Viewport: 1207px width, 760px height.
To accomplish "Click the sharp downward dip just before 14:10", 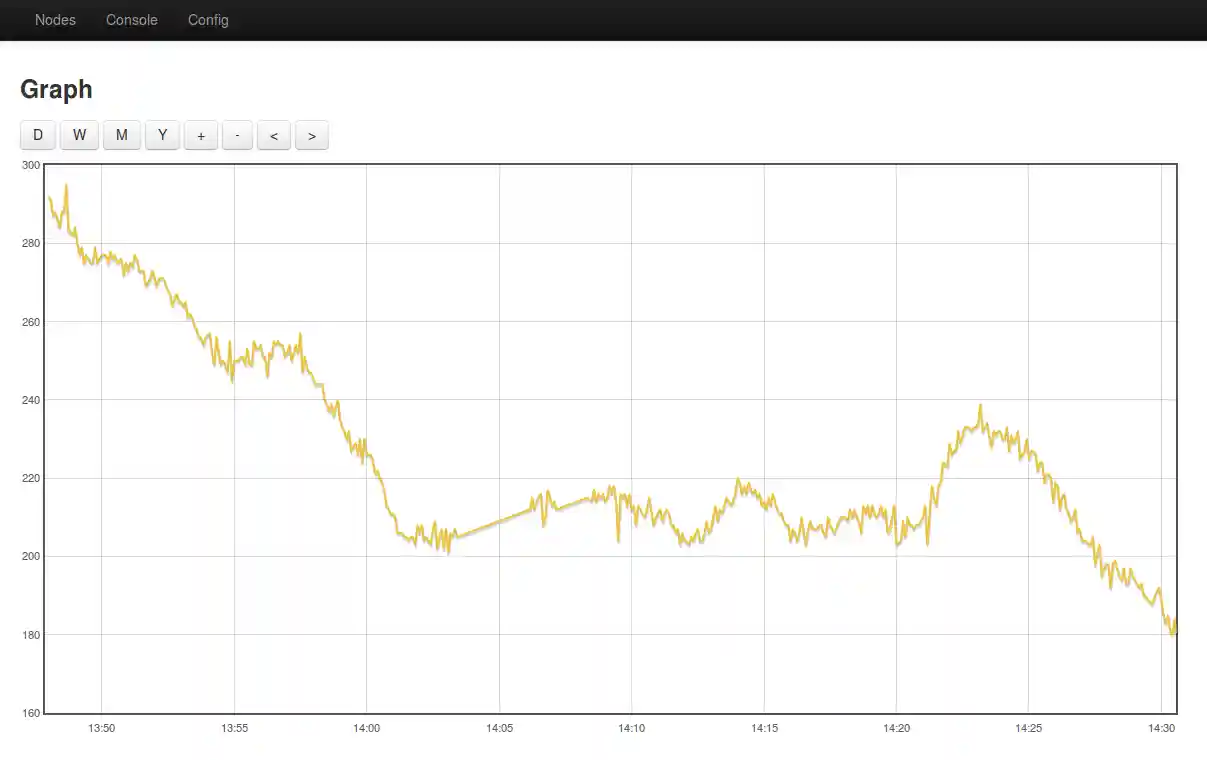I will (x=618, y=540).
